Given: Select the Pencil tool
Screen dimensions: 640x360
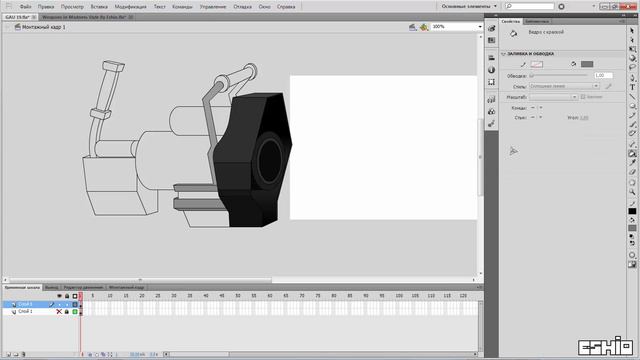Looking at the screenshot, I should coord(632,116).
